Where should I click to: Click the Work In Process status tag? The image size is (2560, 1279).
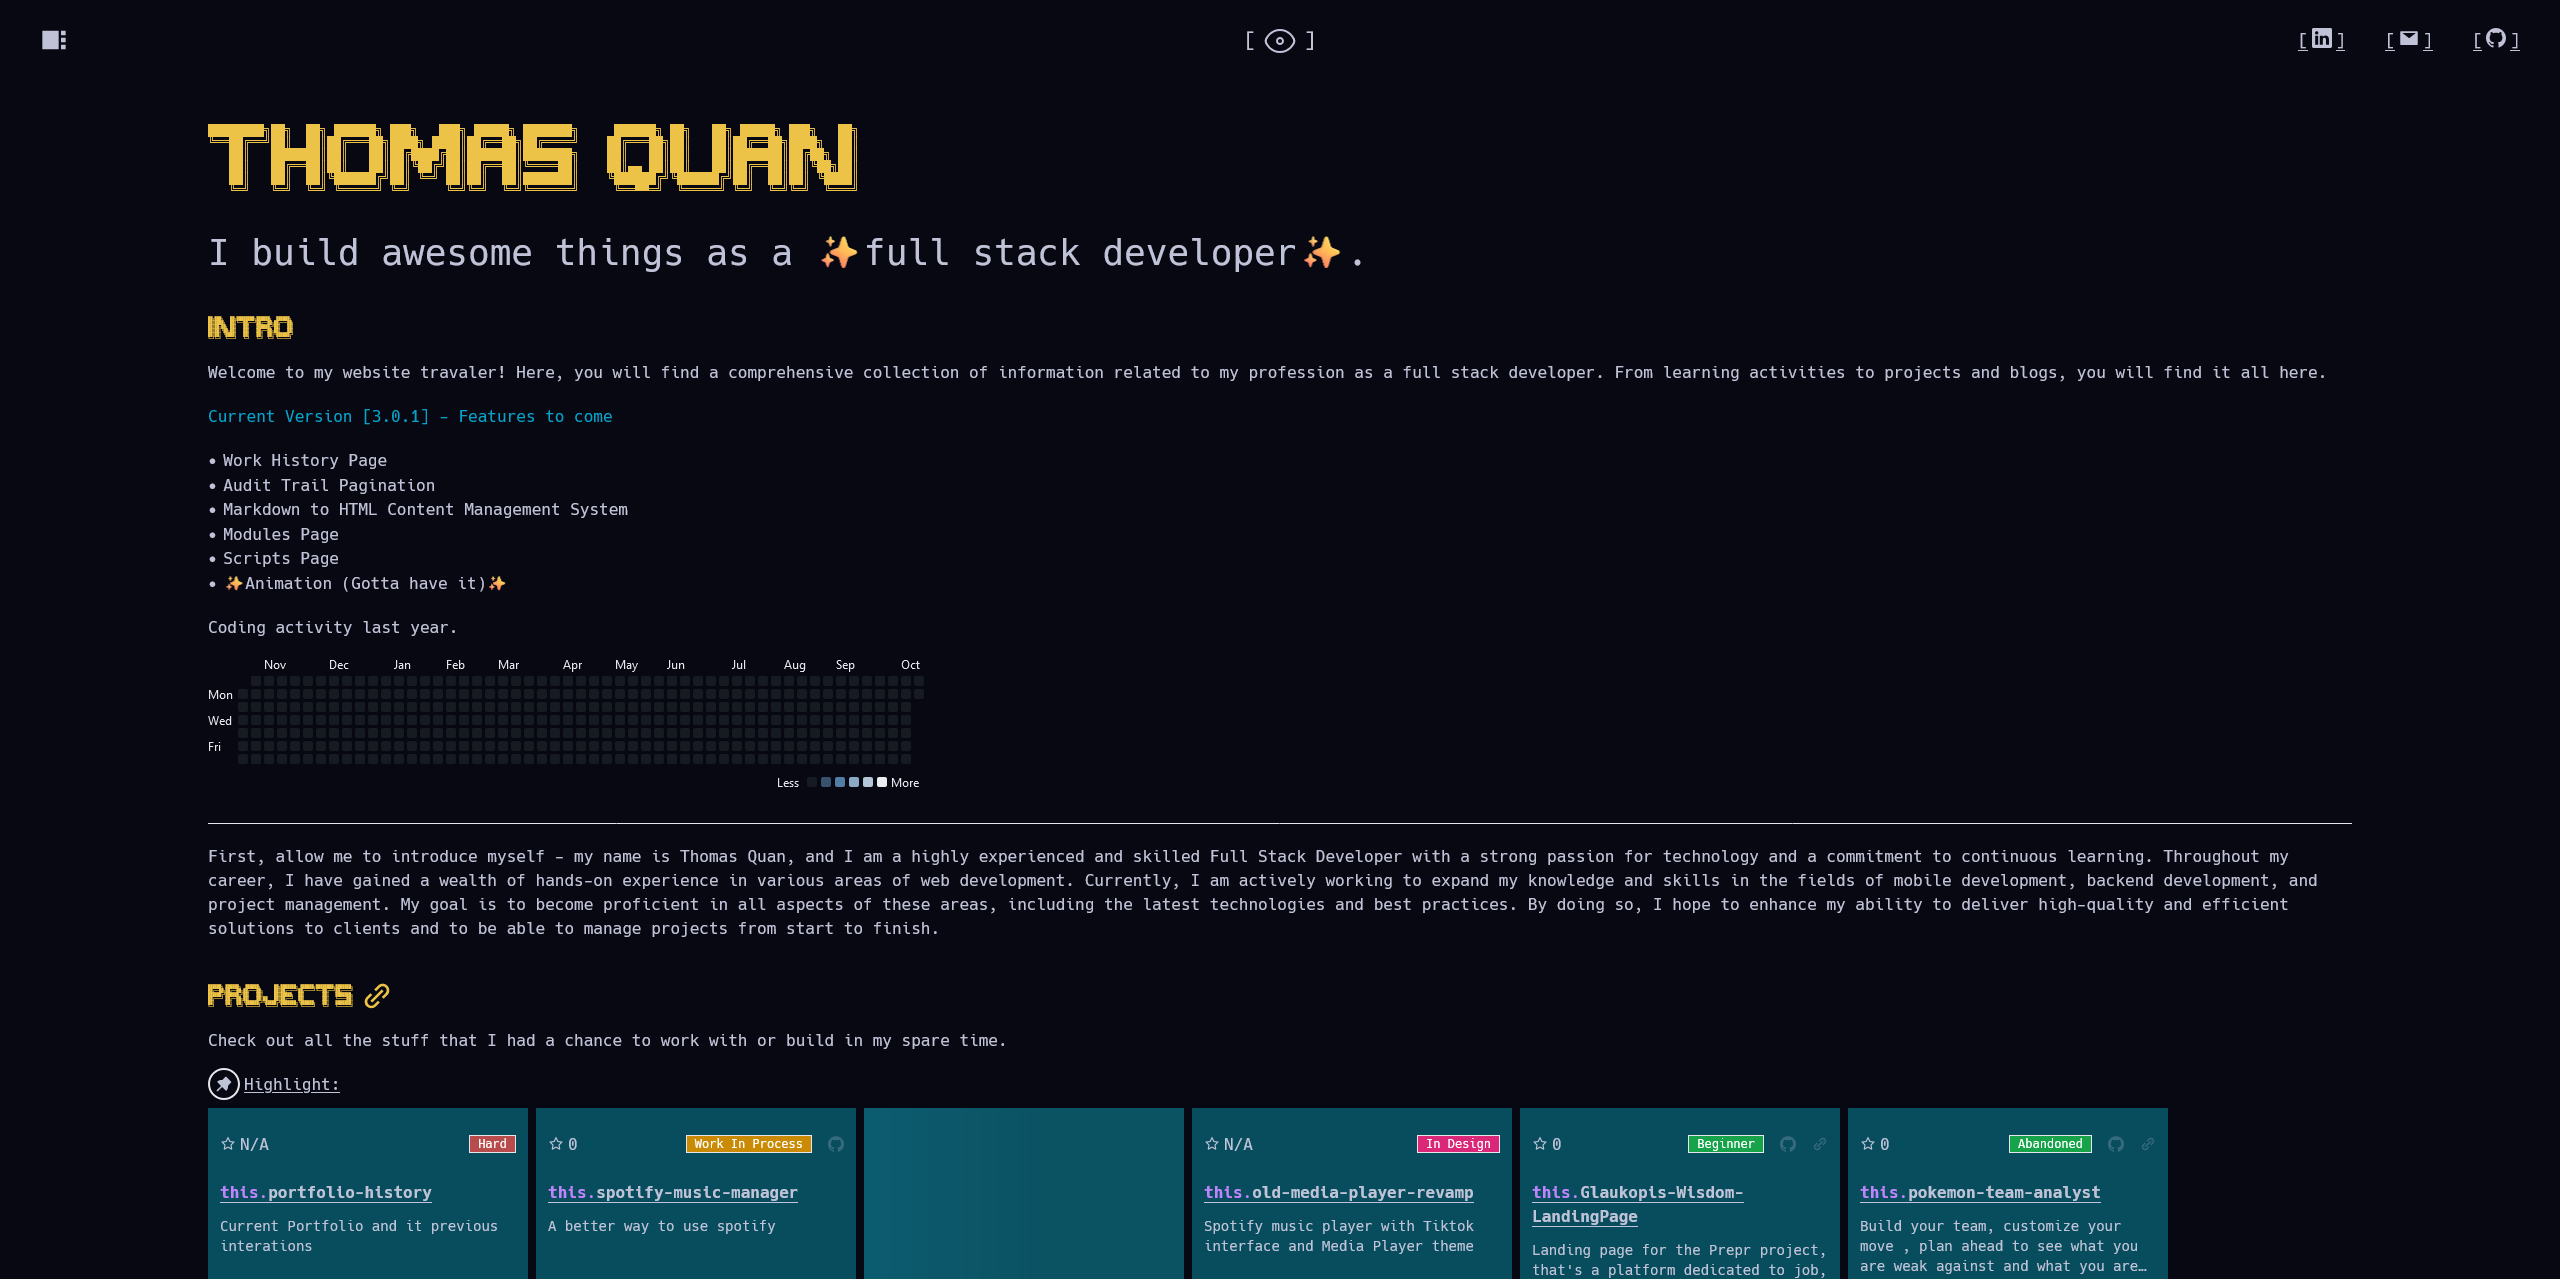click(748, 1144)
